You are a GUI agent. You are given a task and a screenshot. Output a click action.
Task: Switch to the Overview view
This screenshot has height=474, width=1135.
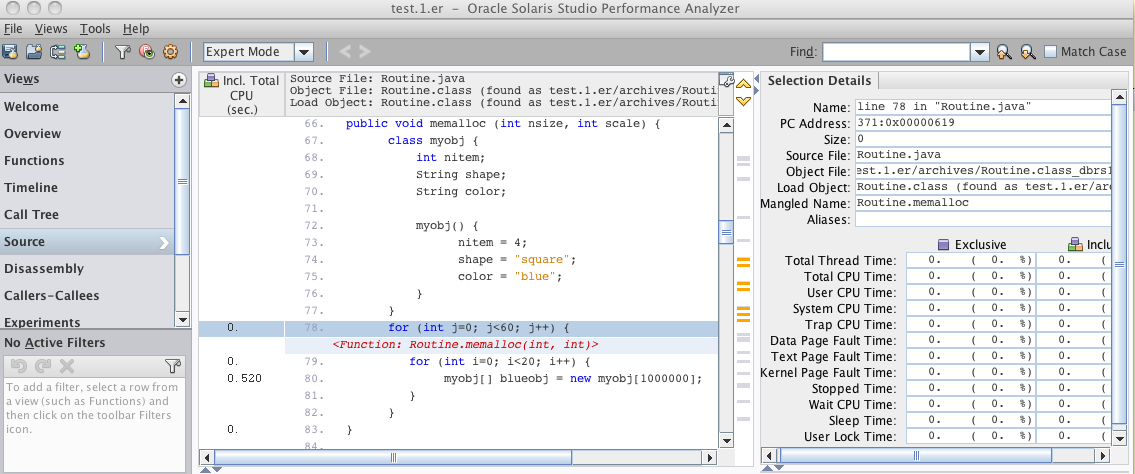click(x=87, y=133)
